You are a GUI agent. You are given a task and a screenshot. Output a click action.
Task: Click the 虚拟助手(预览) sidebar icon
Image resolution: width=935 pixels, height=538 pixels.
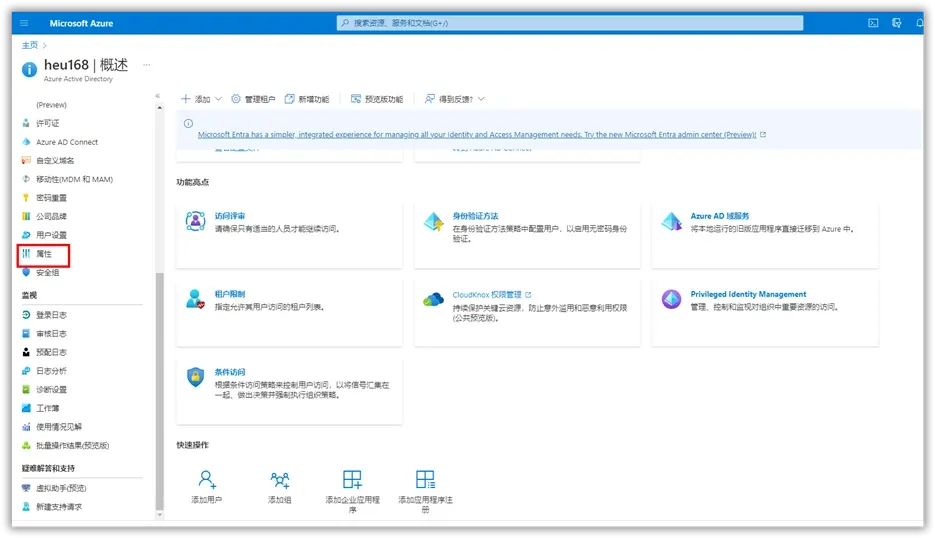click(x=26, y=488)
